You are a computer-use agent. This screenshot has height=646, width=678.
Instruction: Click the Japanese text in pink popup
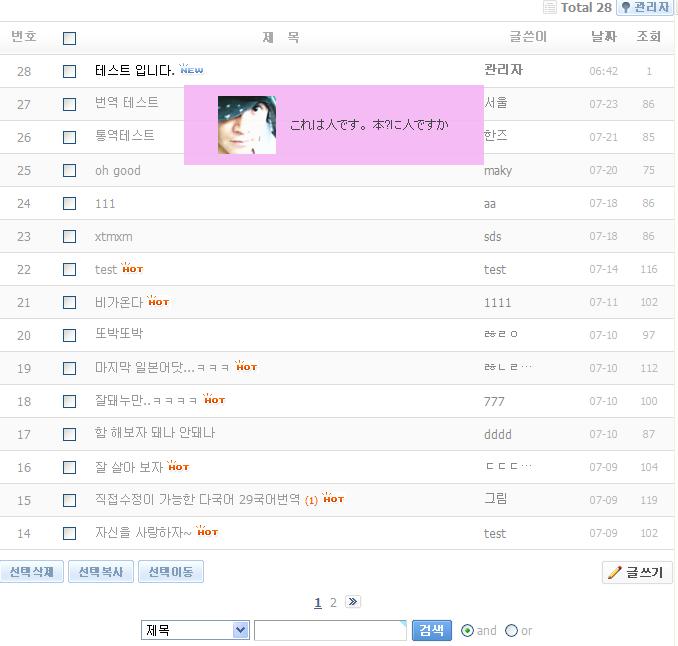(x=369, y=125)
